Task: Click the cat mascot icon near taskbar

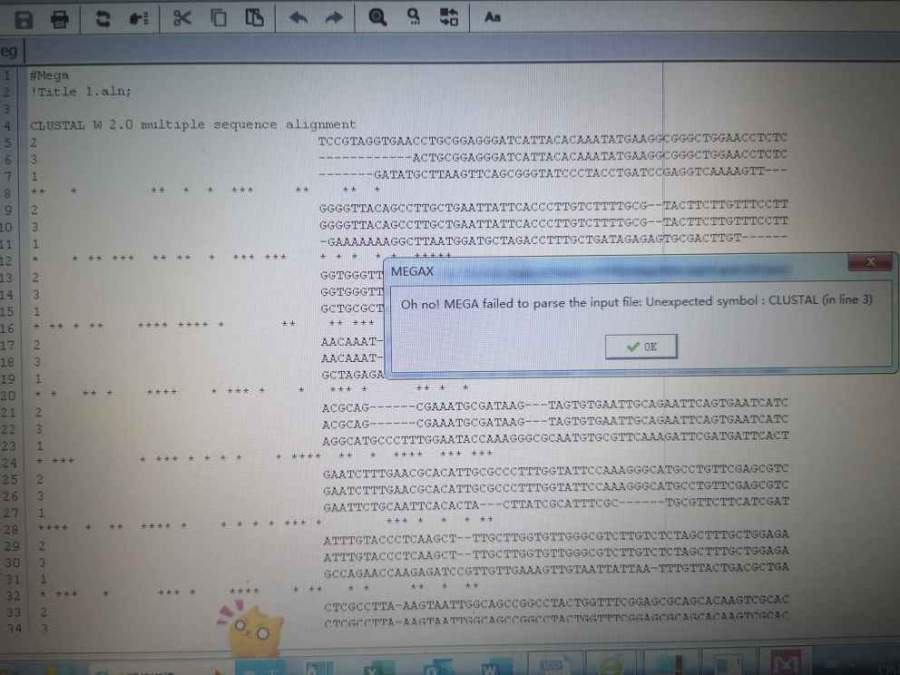Action: click(250, 627)
